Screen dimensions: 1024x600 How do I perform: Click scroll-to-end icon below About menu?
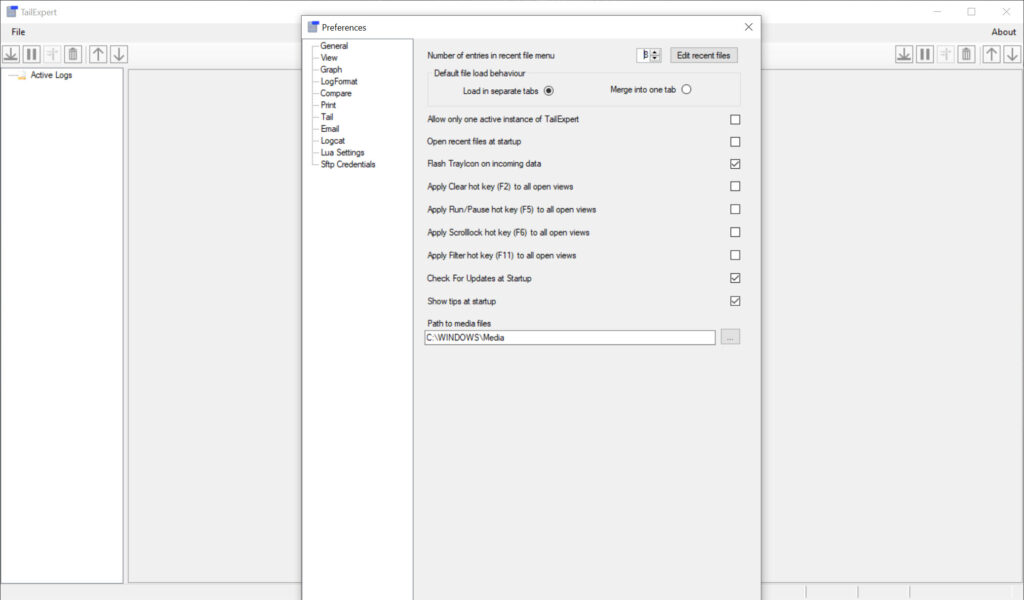[904, 54]
